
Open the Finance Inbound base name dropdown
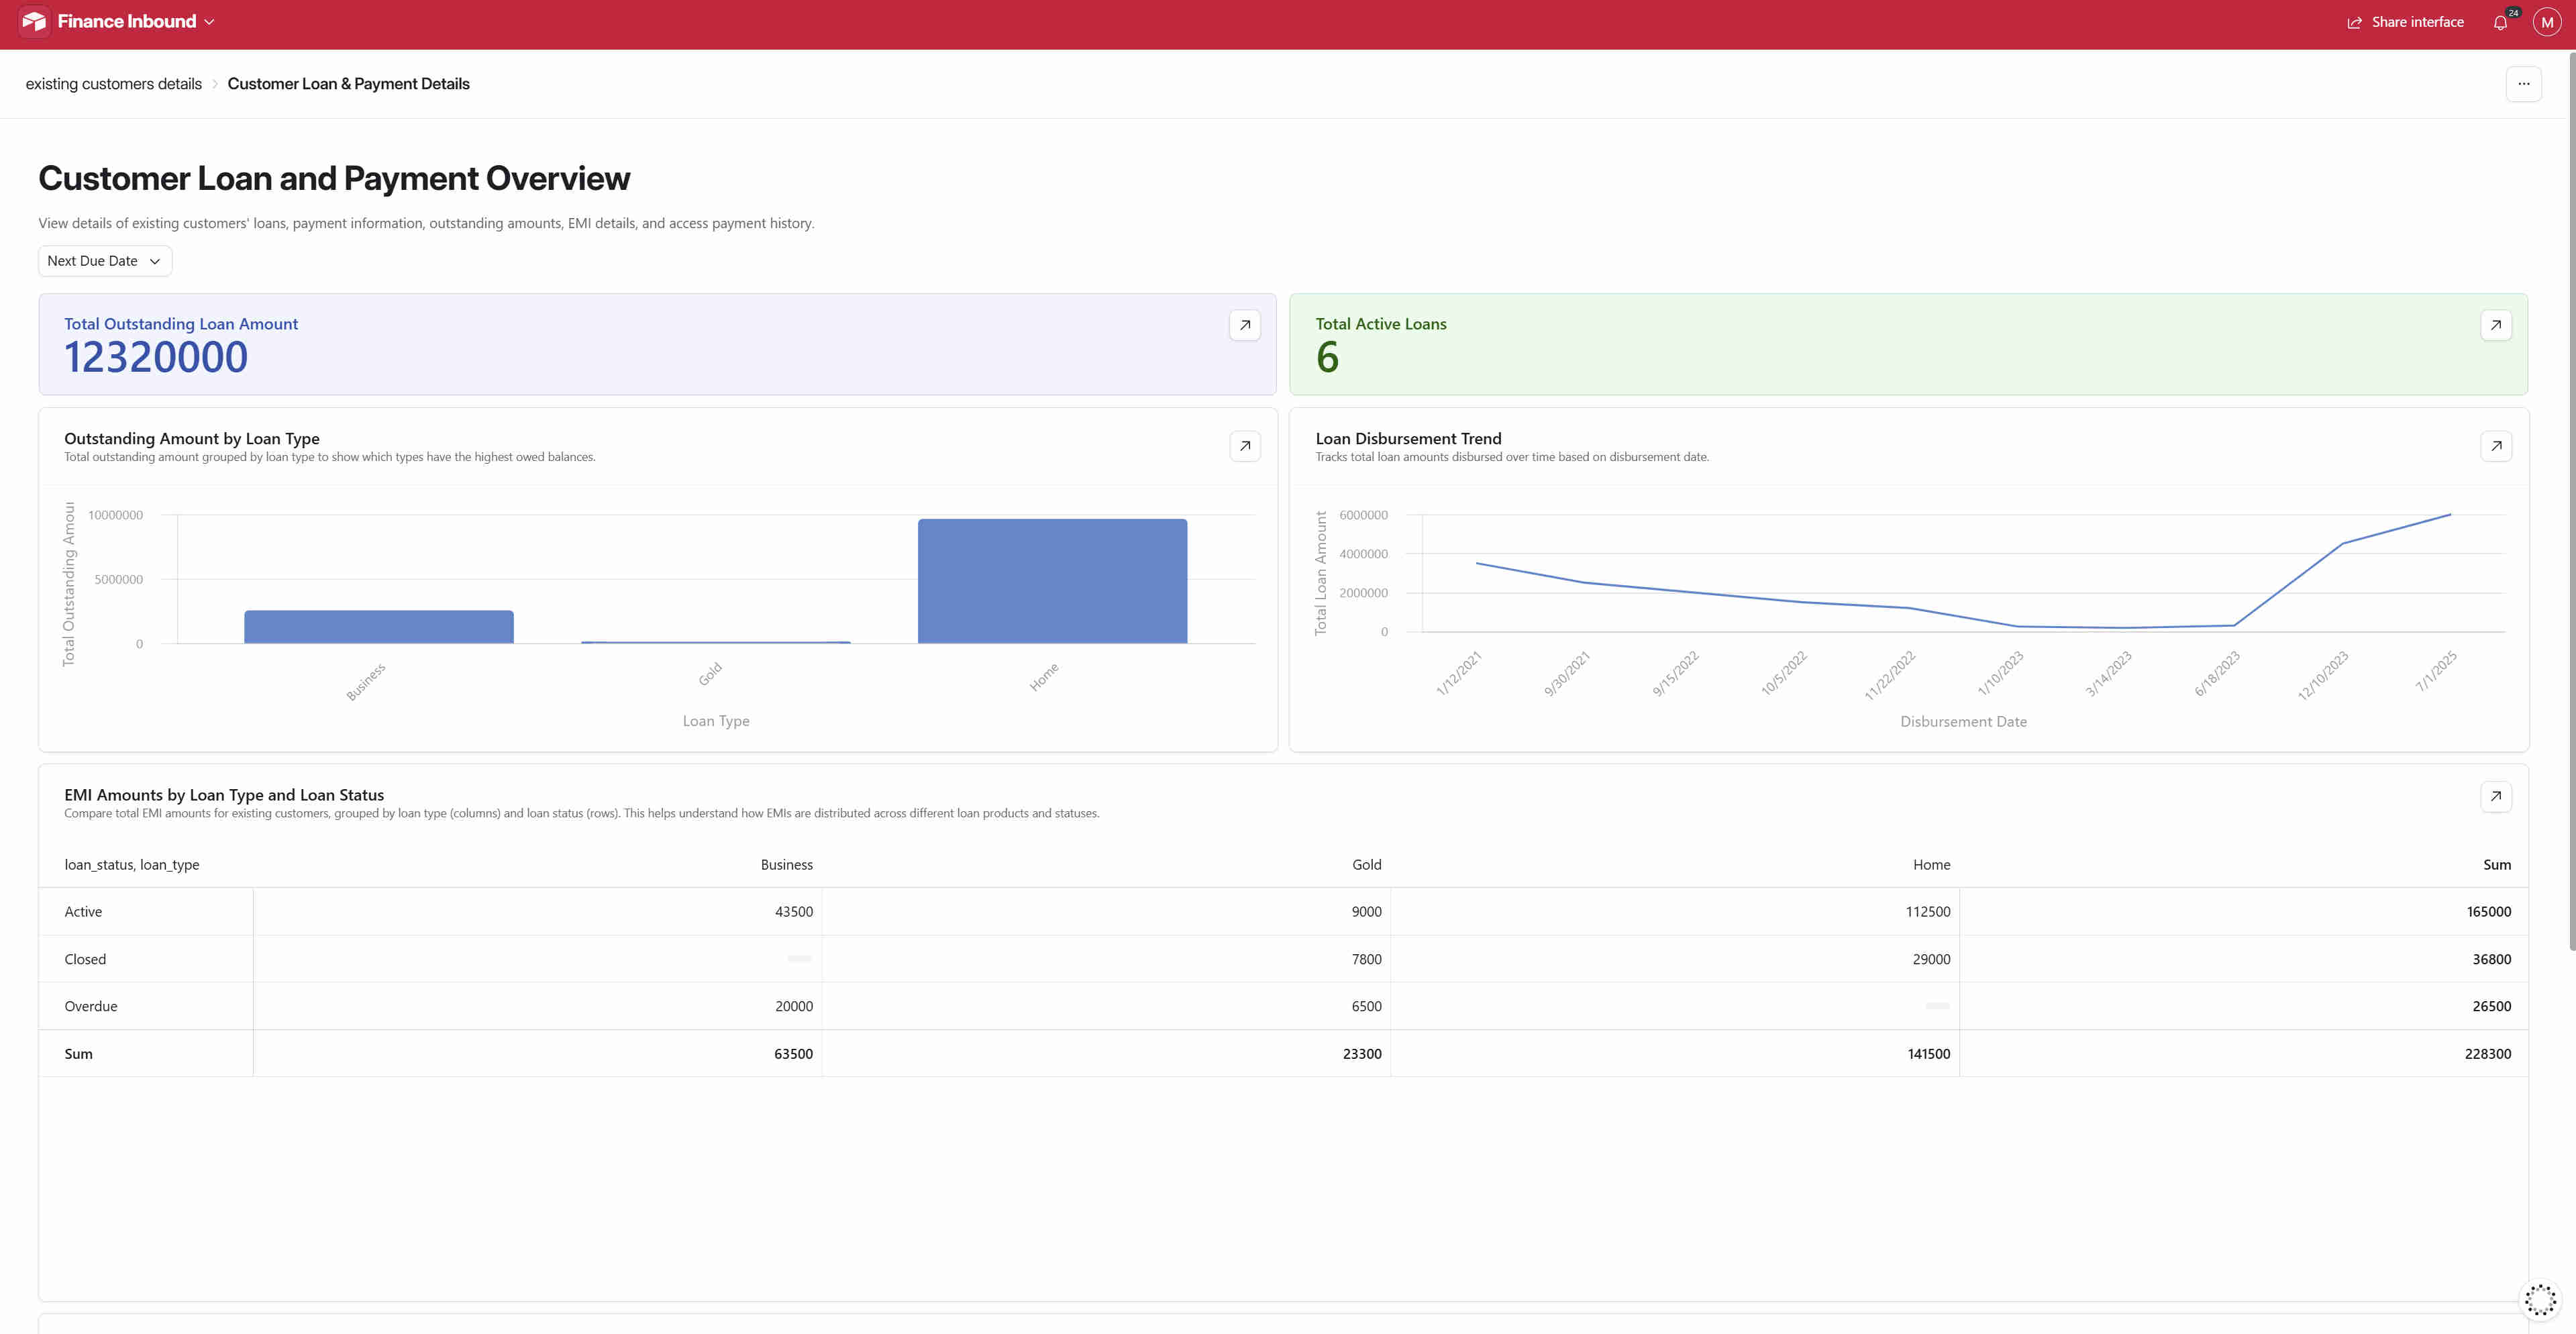(136, 22)
